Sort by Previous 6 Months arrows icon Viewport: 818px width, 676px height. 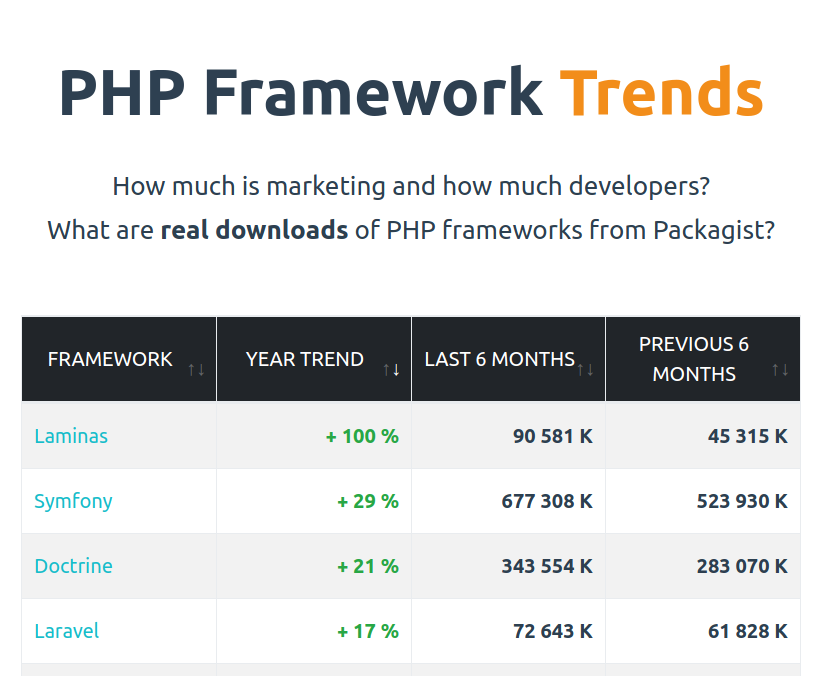(x=780, y=370)
